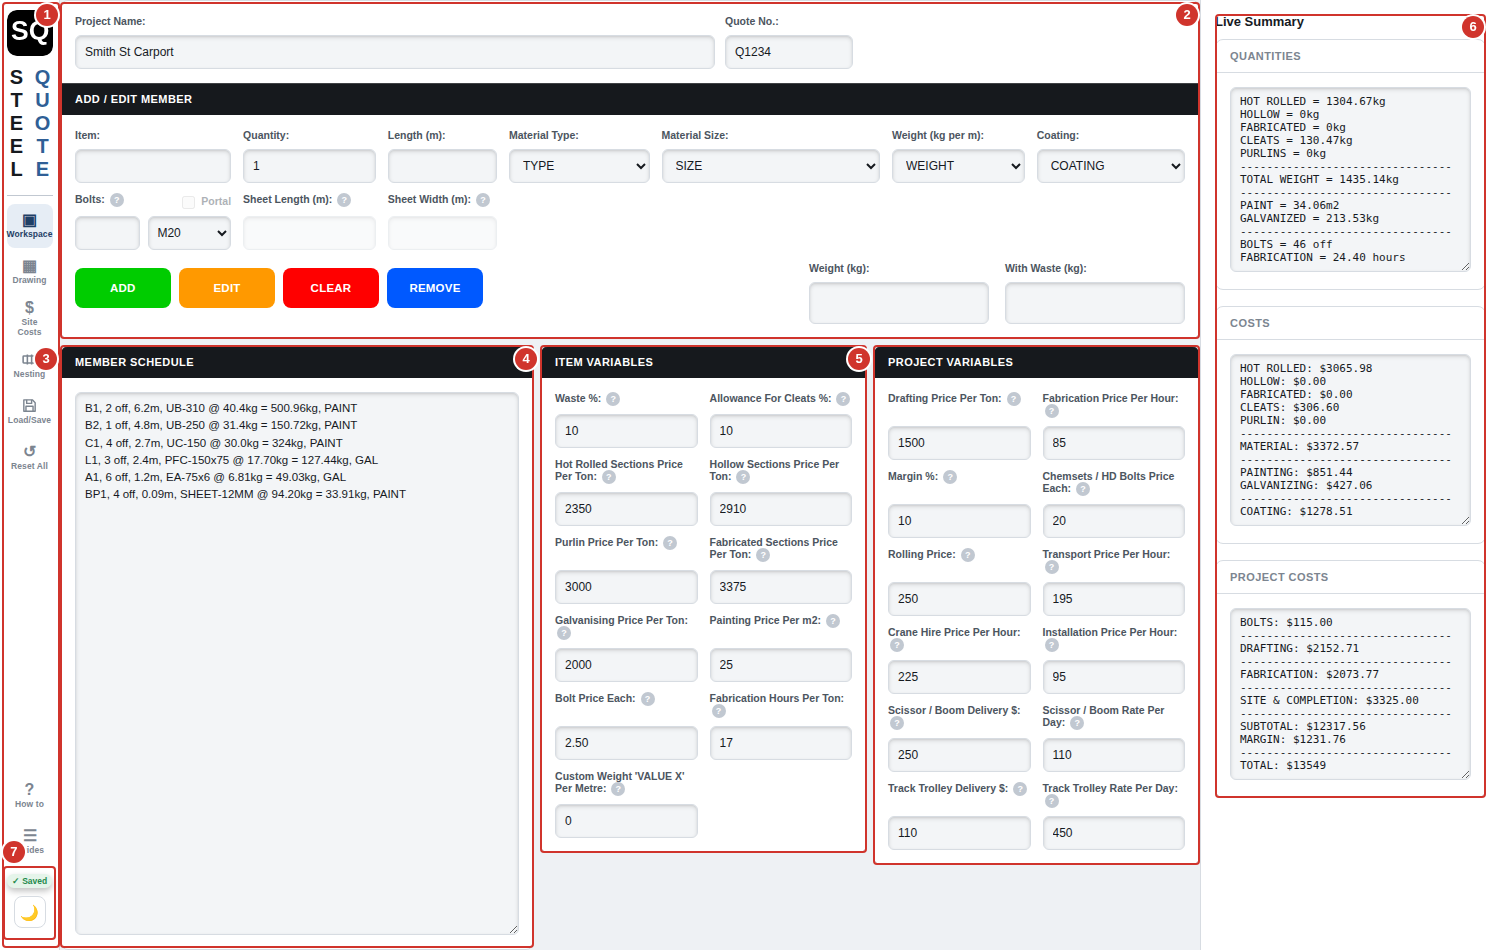The width and height of the screenshot is (1500, 950).
Task: Open the Material Type dropdown
Action: pyautogui.click(x=579, y=166)
